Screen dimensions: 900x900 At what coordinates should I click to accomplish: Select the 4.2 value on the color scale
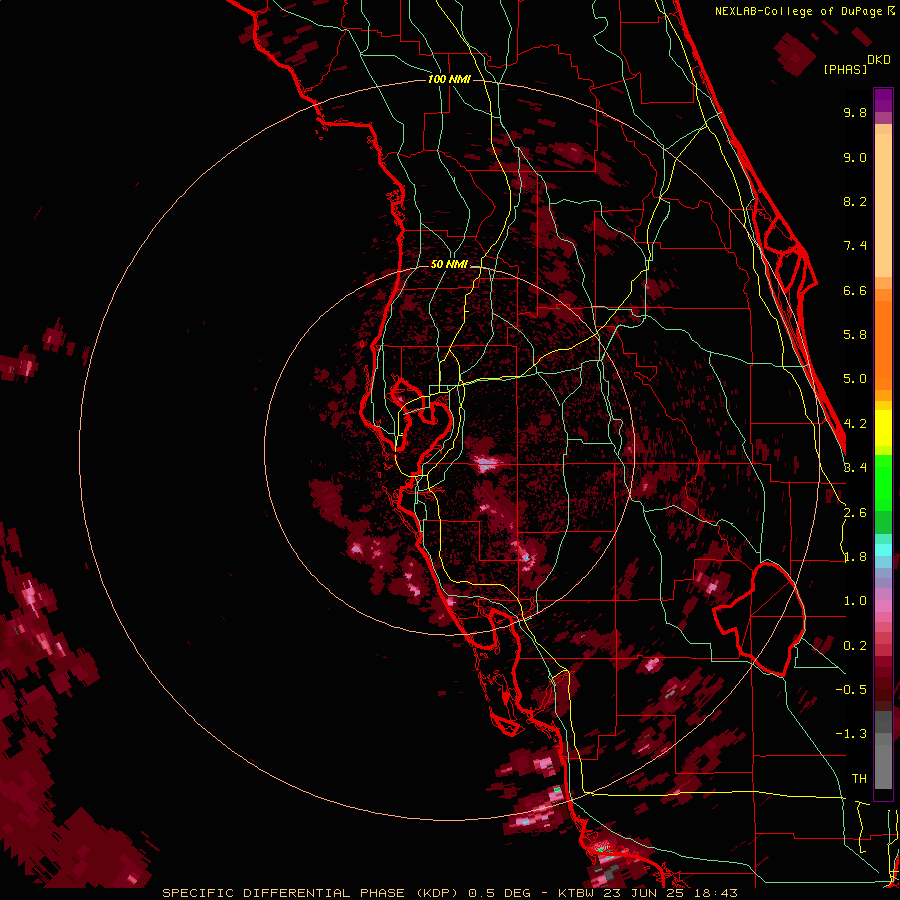[855, 424]
